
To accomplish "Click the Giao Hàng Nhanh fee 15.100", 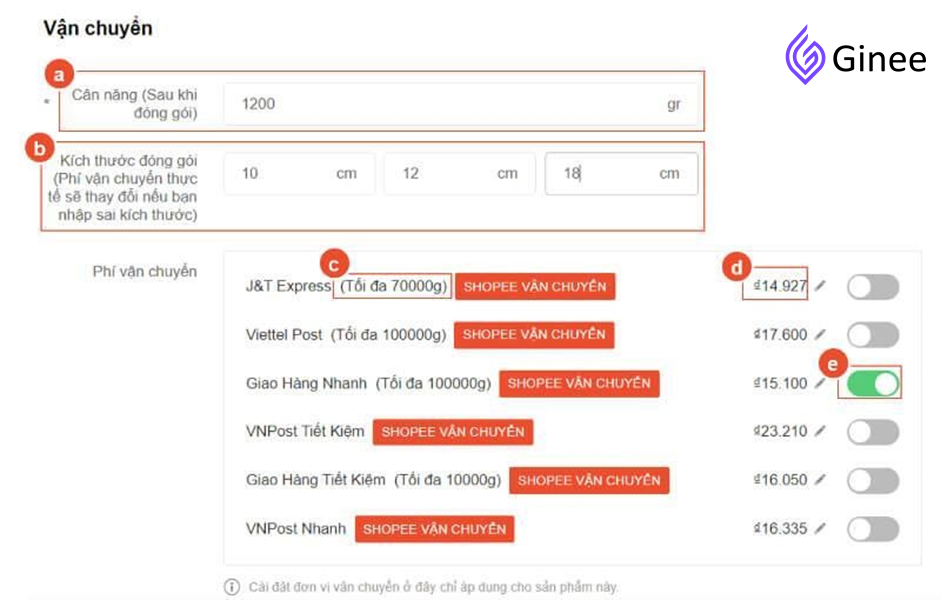I will pyautogui.click(x=780, y=383).
